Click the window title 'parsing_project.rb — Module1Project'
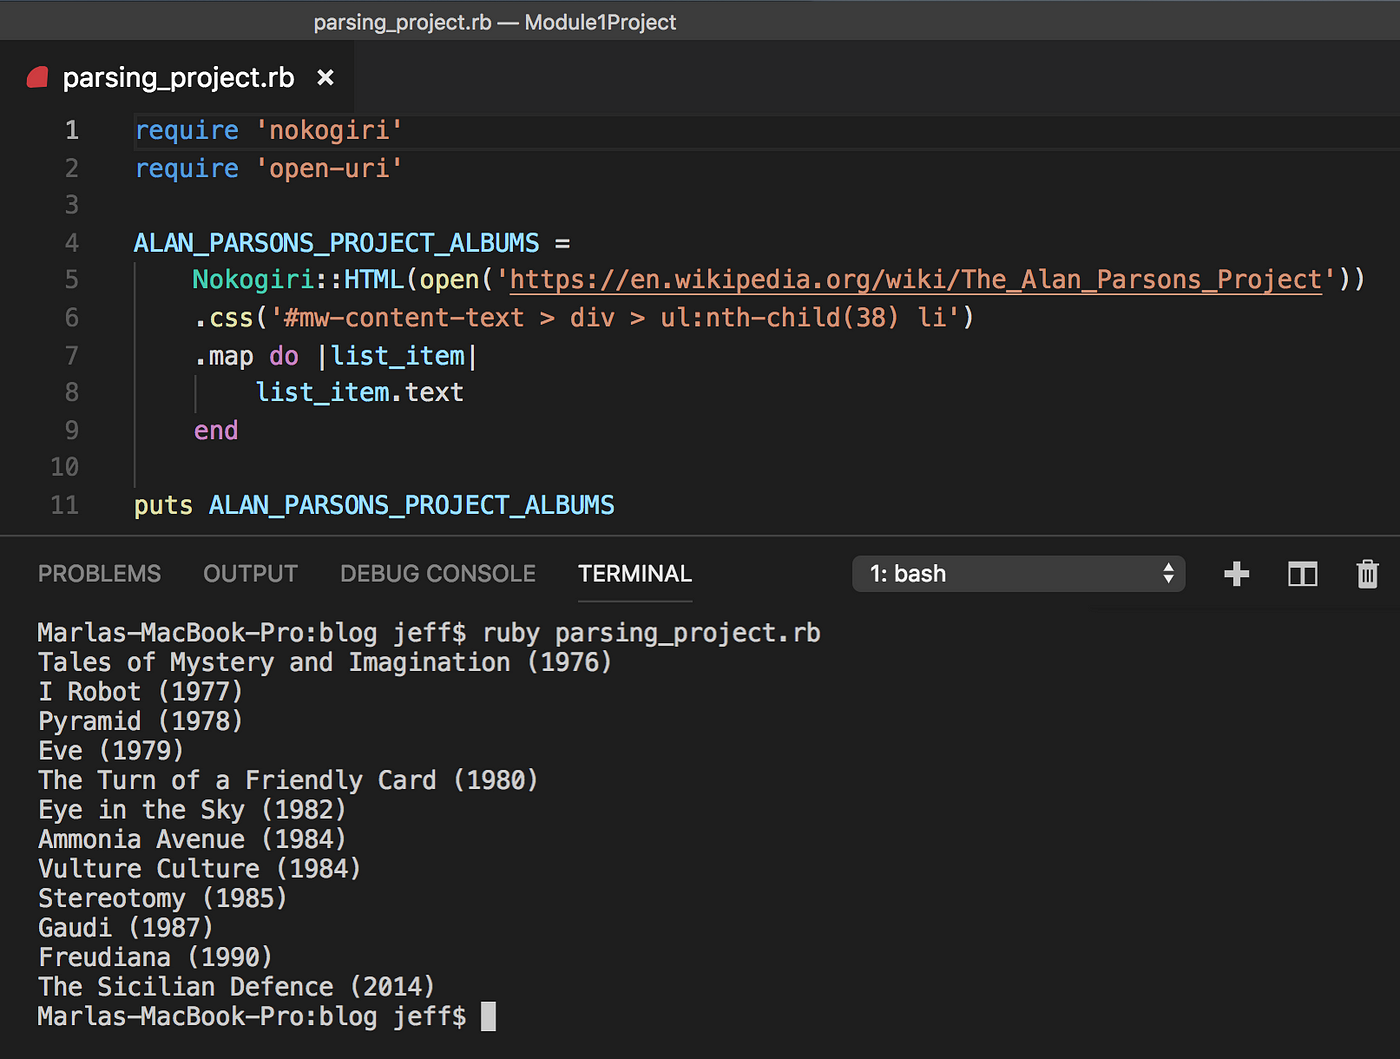Viewport: 1400px width, 1059px height. 495,22
